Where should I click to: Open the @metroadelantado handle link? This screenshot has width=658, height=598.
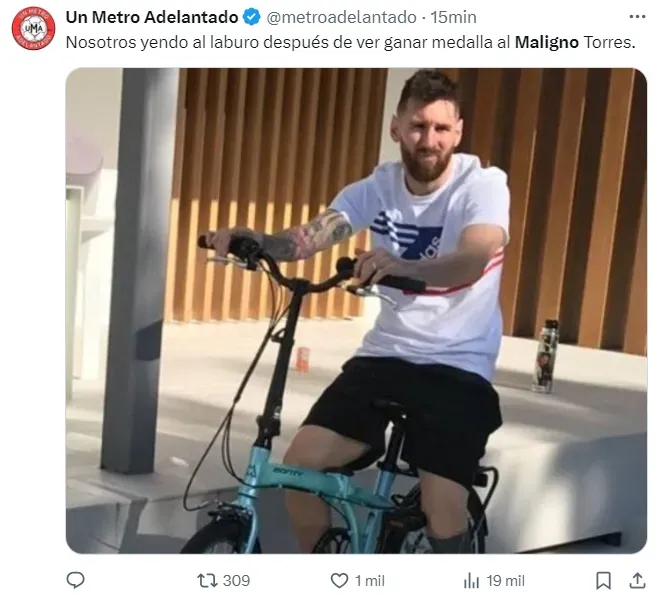tap(342, 18)
